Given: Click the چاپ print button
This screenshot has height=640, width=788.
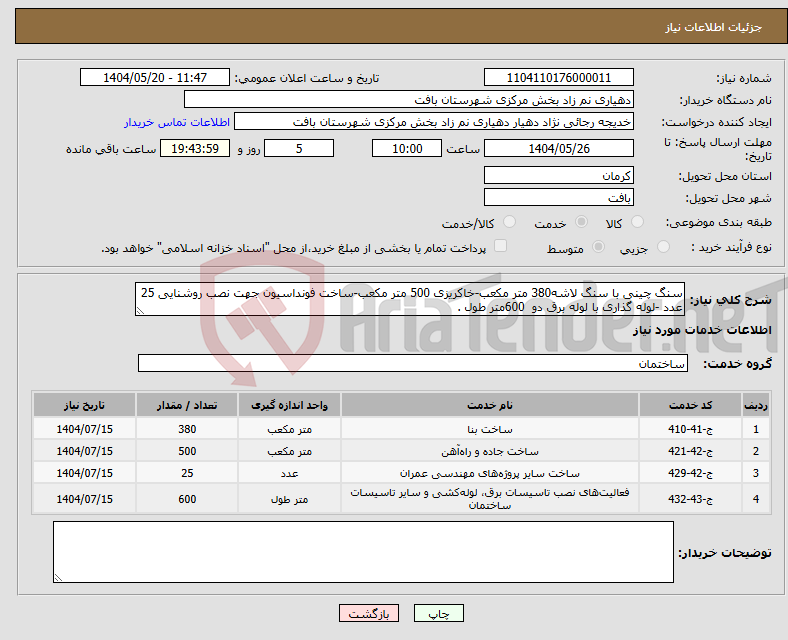Looking at the screenshot, I should (439, 613).
